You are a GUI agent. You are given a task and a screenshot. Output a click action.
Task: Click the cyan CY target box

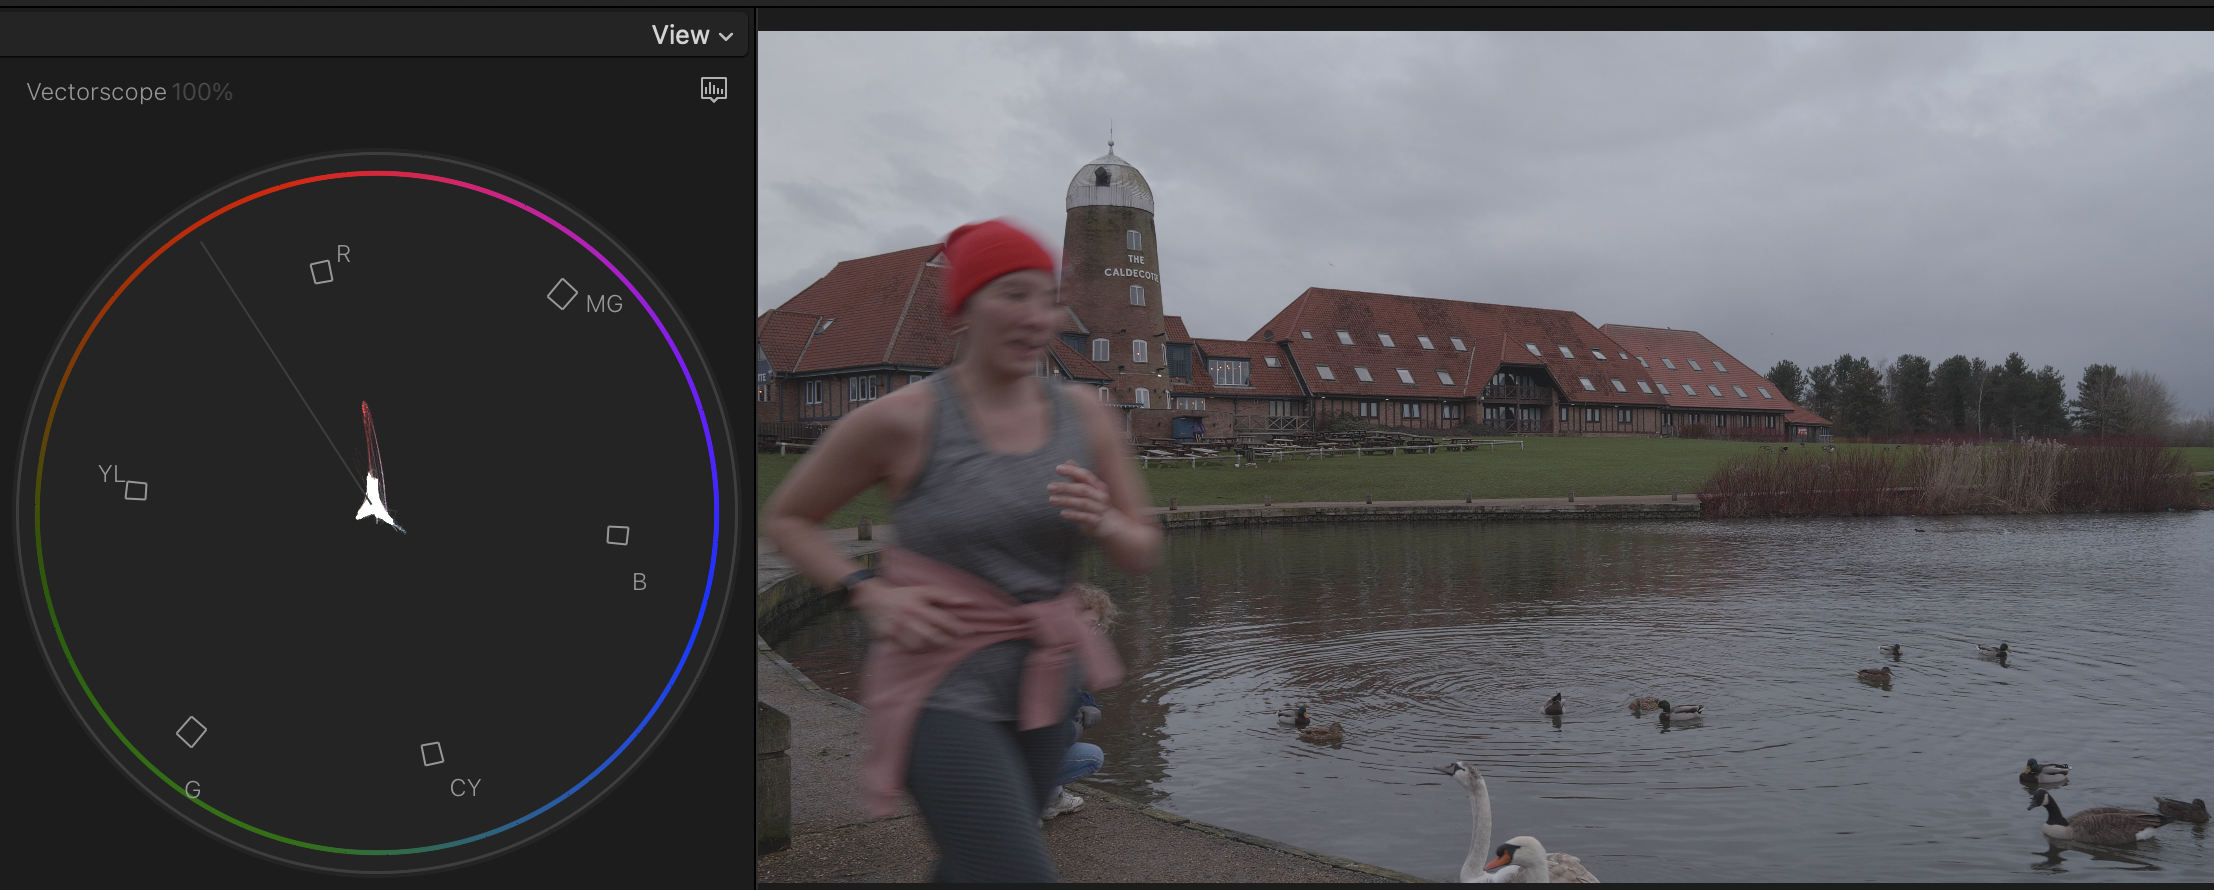(432, 753)
